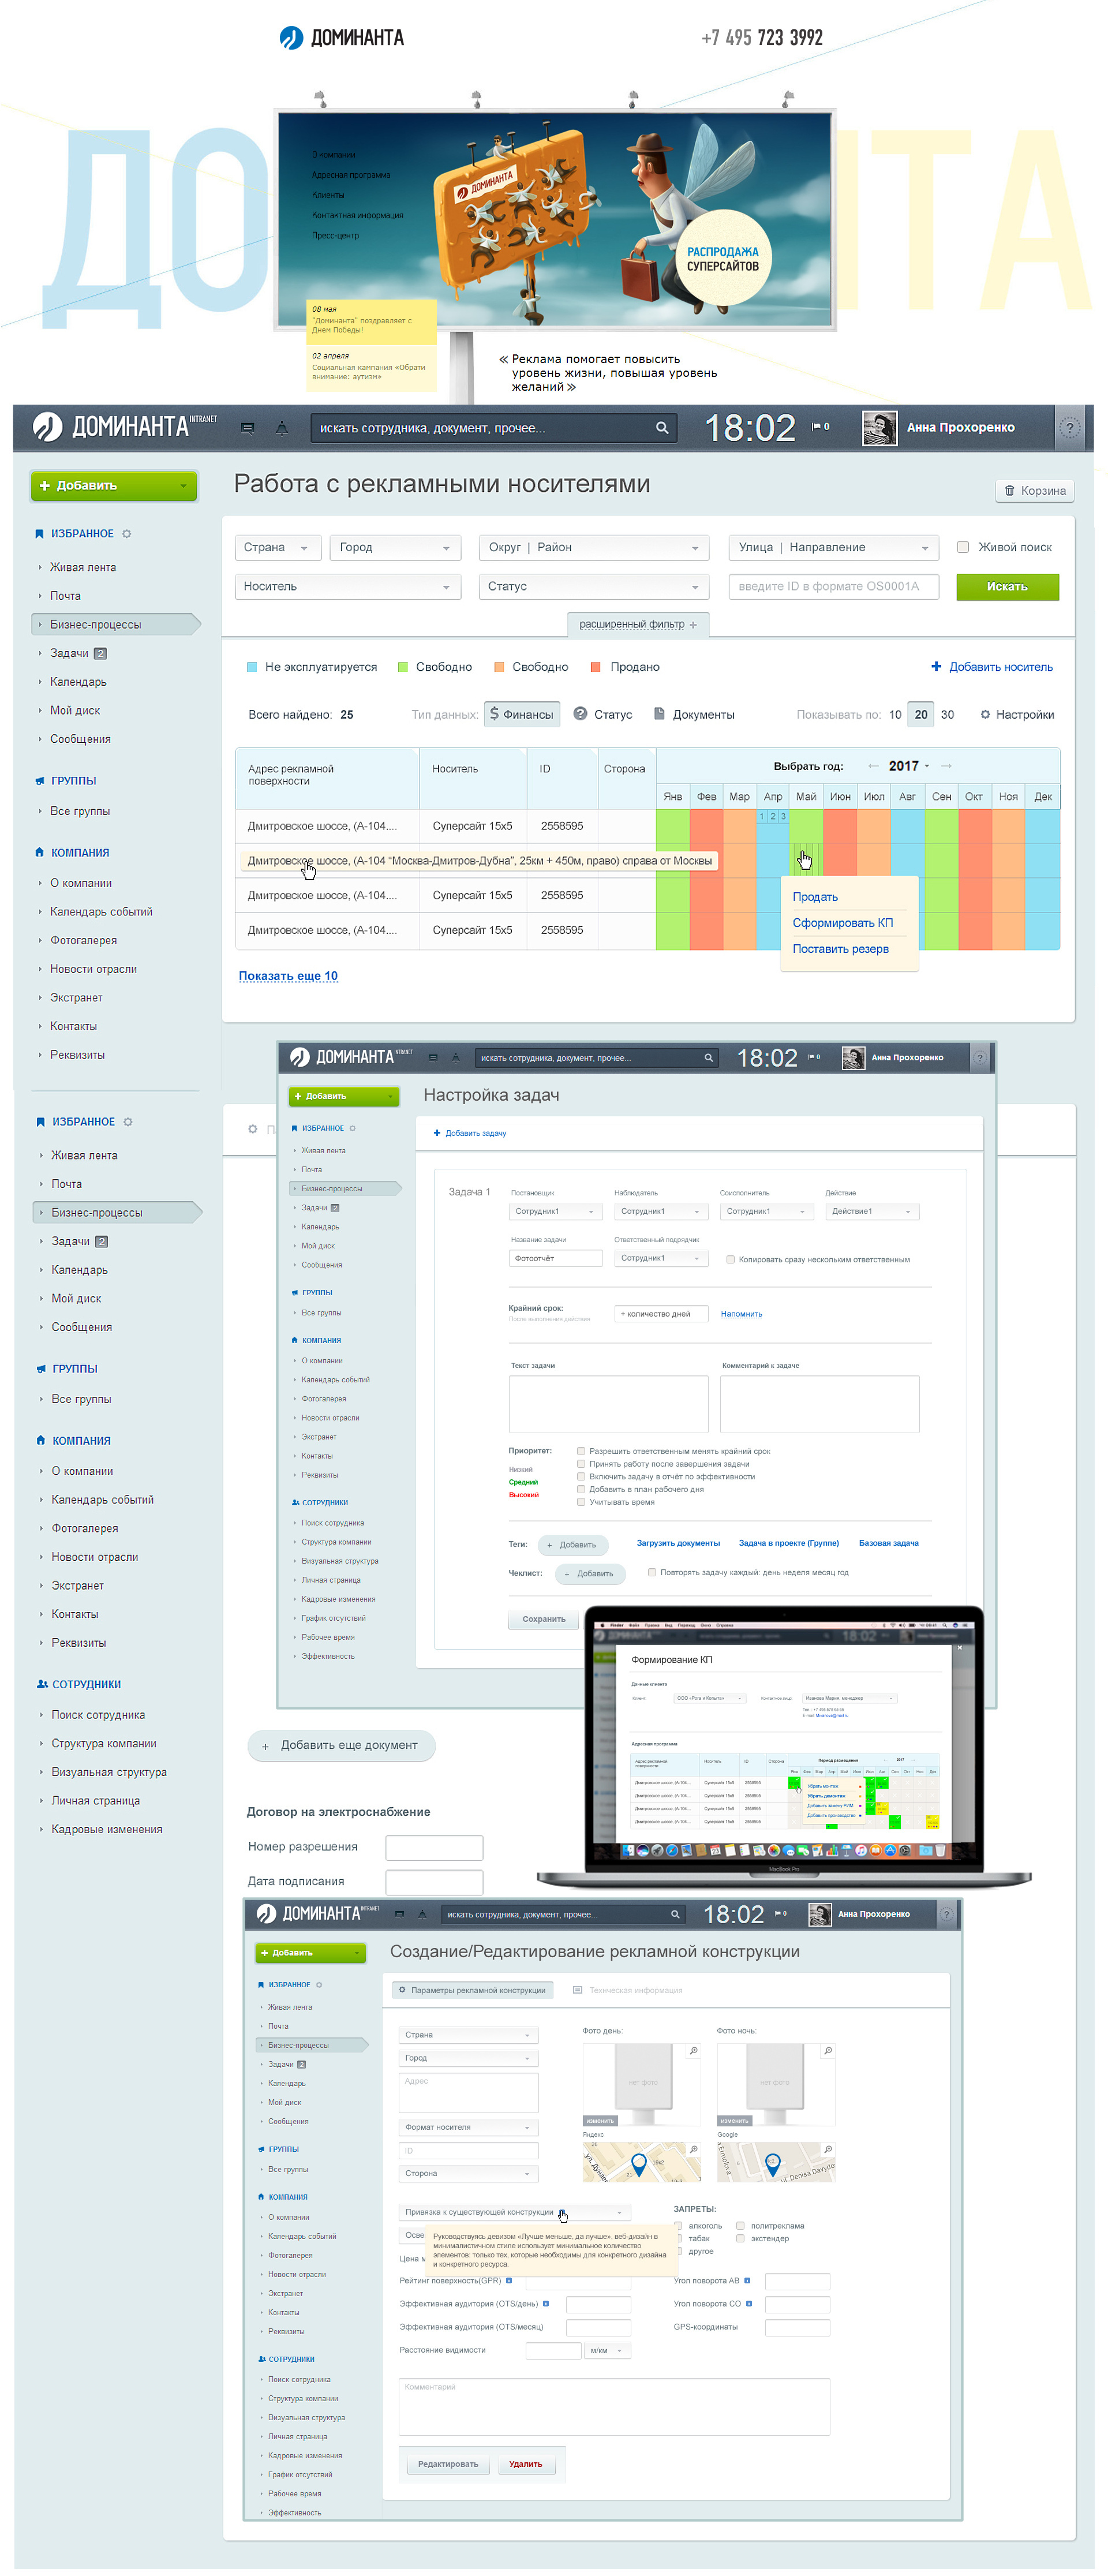1108x2576 pixels.
Task: Click search magnifier in Работа с носителями header
Action: point(661,428)
